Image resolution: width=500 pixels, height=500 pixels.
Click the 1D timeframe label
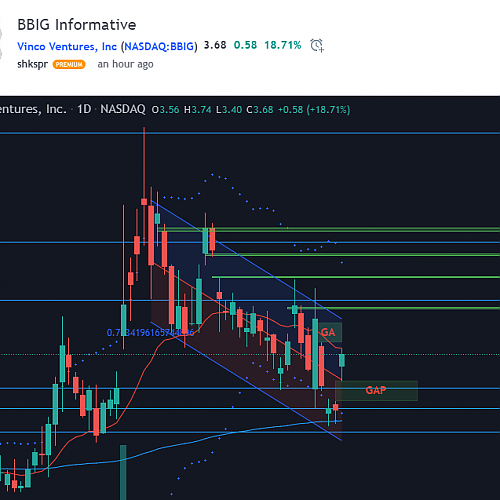(84, 109)
